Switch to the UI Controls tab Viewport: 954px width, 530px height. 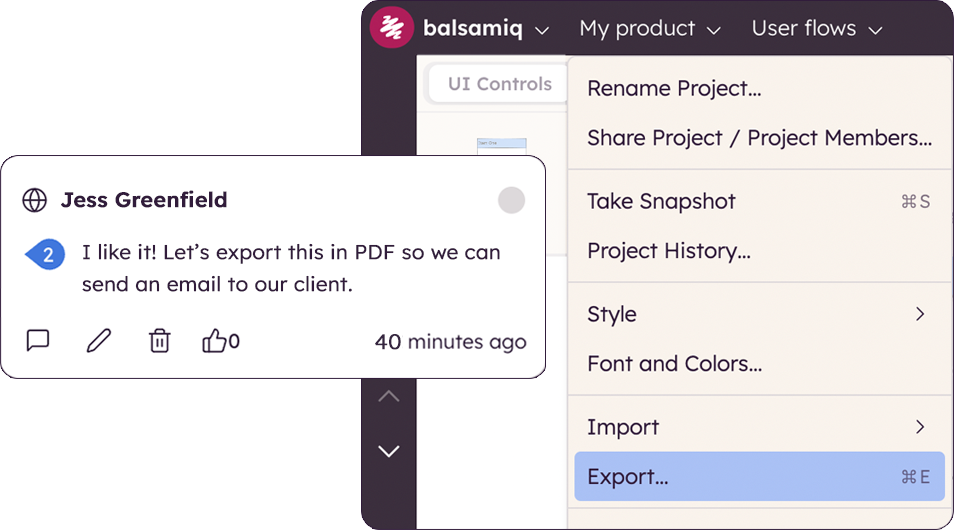coord(500,84)
